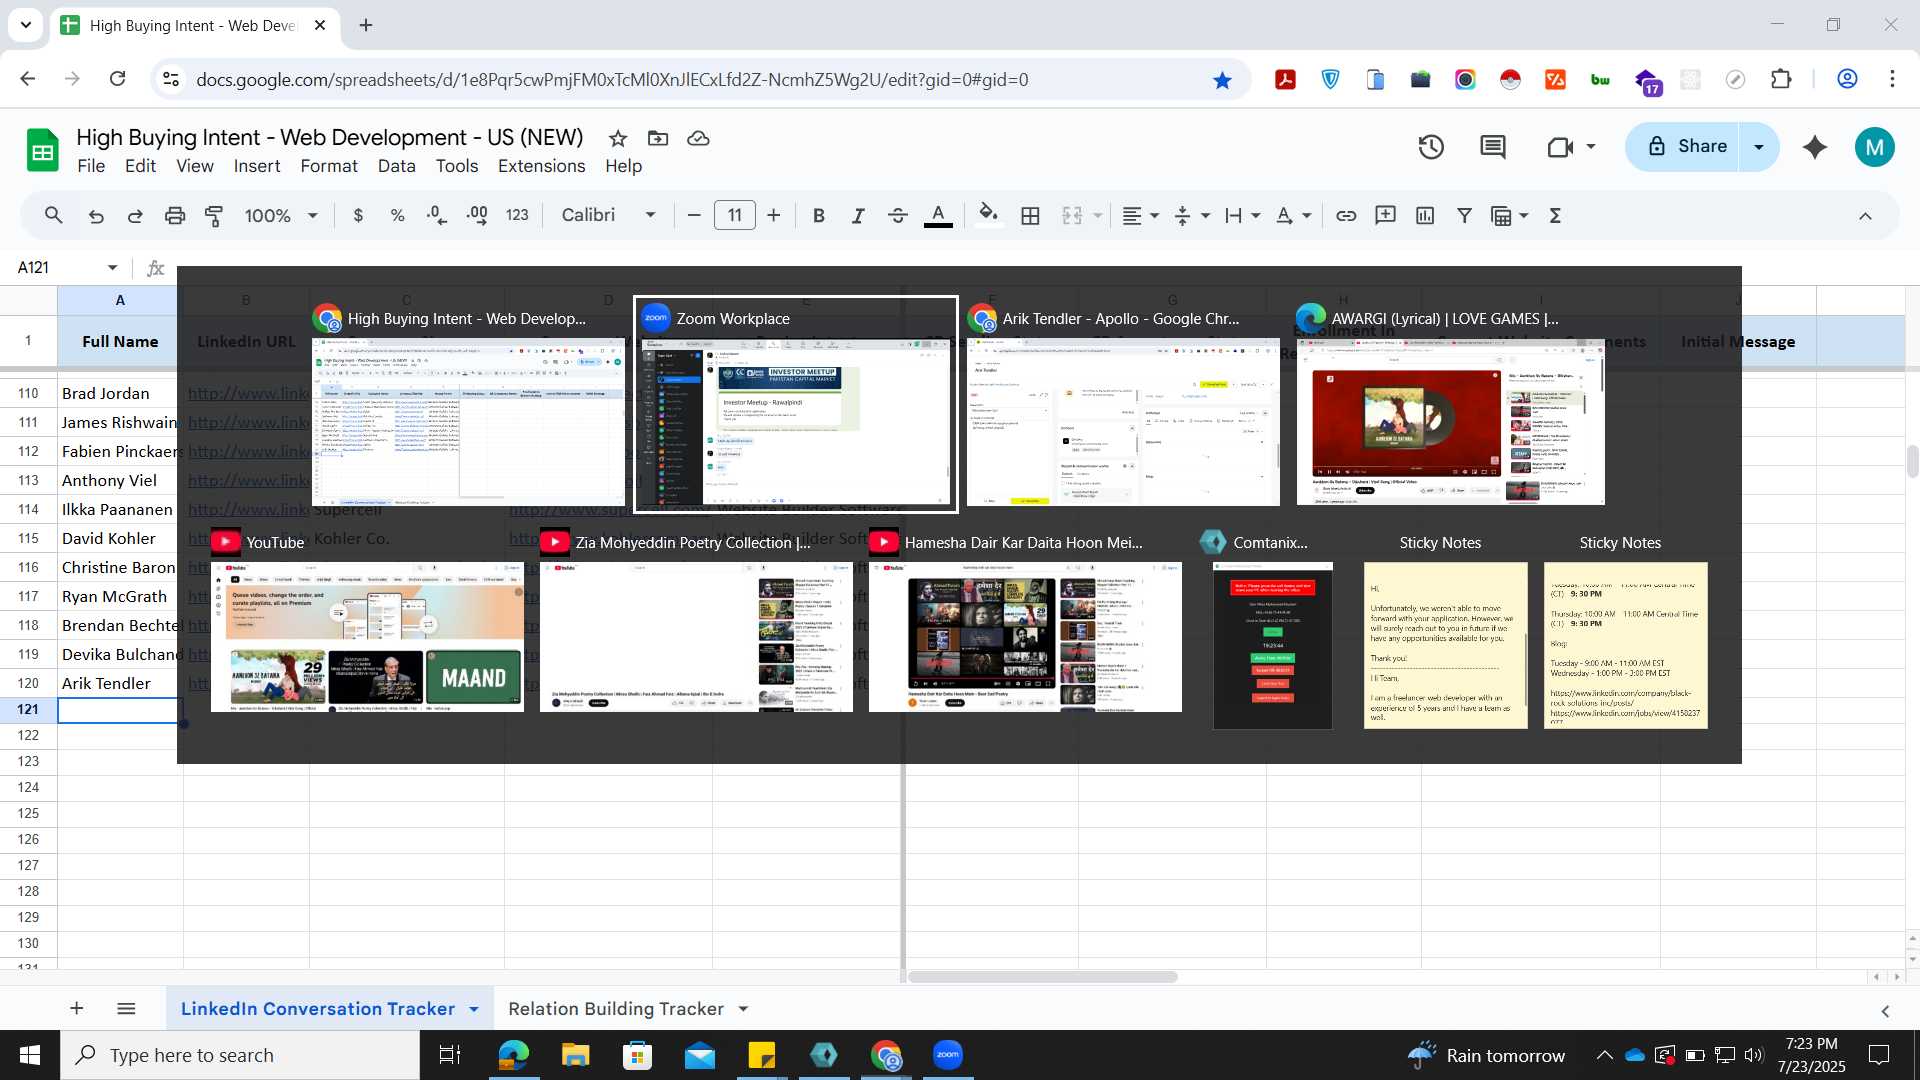Open version history clock icon
1920x1080 pixels.
tap(1431, 147)
